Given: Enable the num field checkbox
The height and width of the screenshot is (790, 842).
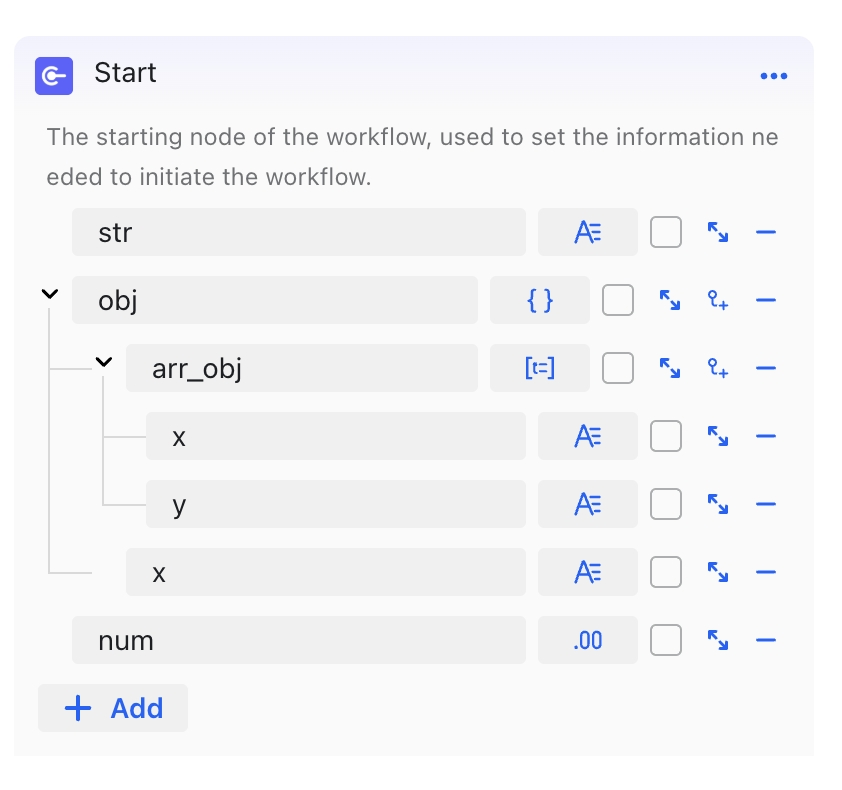Looking at the screenshot, I should 666,640.
